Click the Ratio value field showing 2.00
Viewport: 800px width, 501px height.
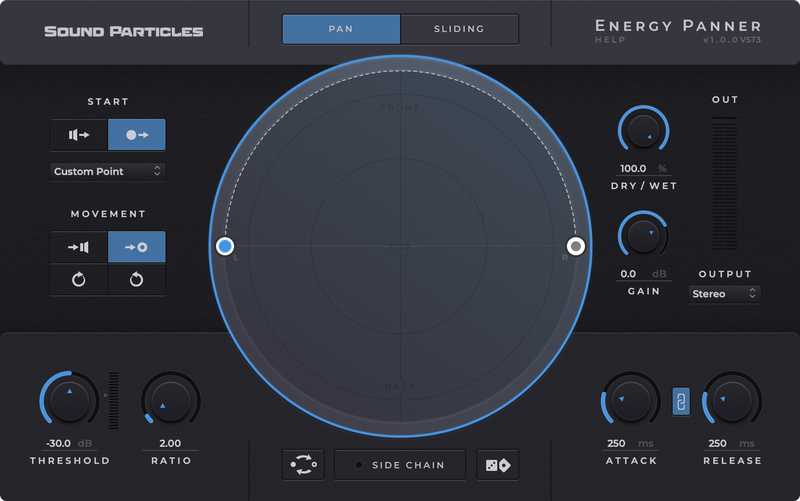tap(170, 443)
